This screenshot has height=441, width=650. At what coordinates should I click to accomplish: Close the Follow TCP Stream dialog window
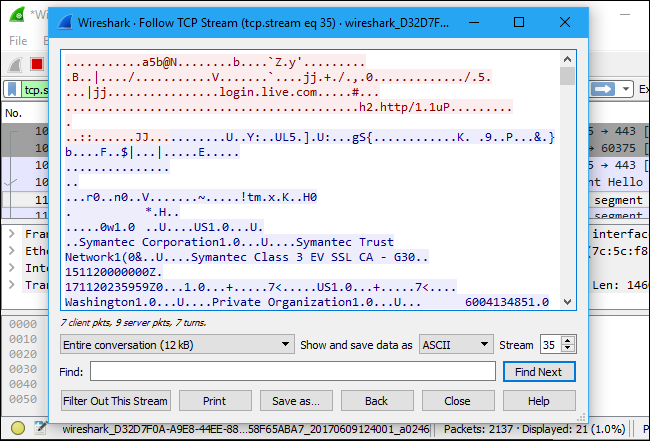tap(565, 22)
